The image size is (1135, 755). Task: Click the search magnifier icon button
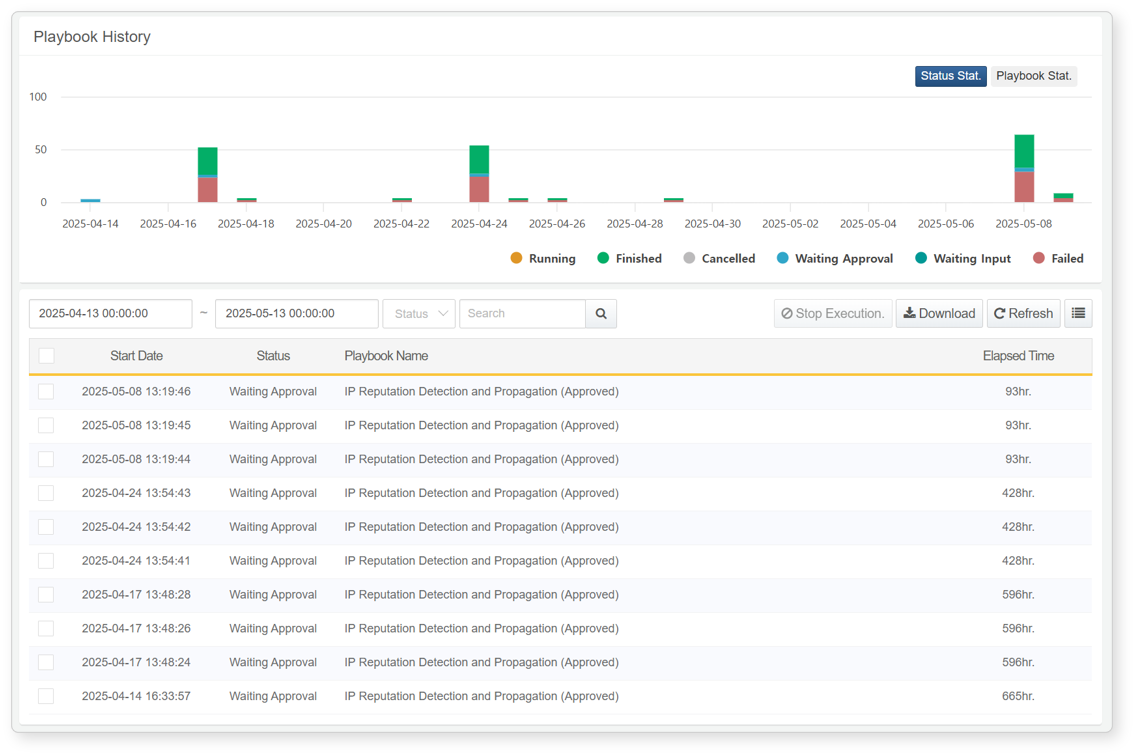coord(601,313)
